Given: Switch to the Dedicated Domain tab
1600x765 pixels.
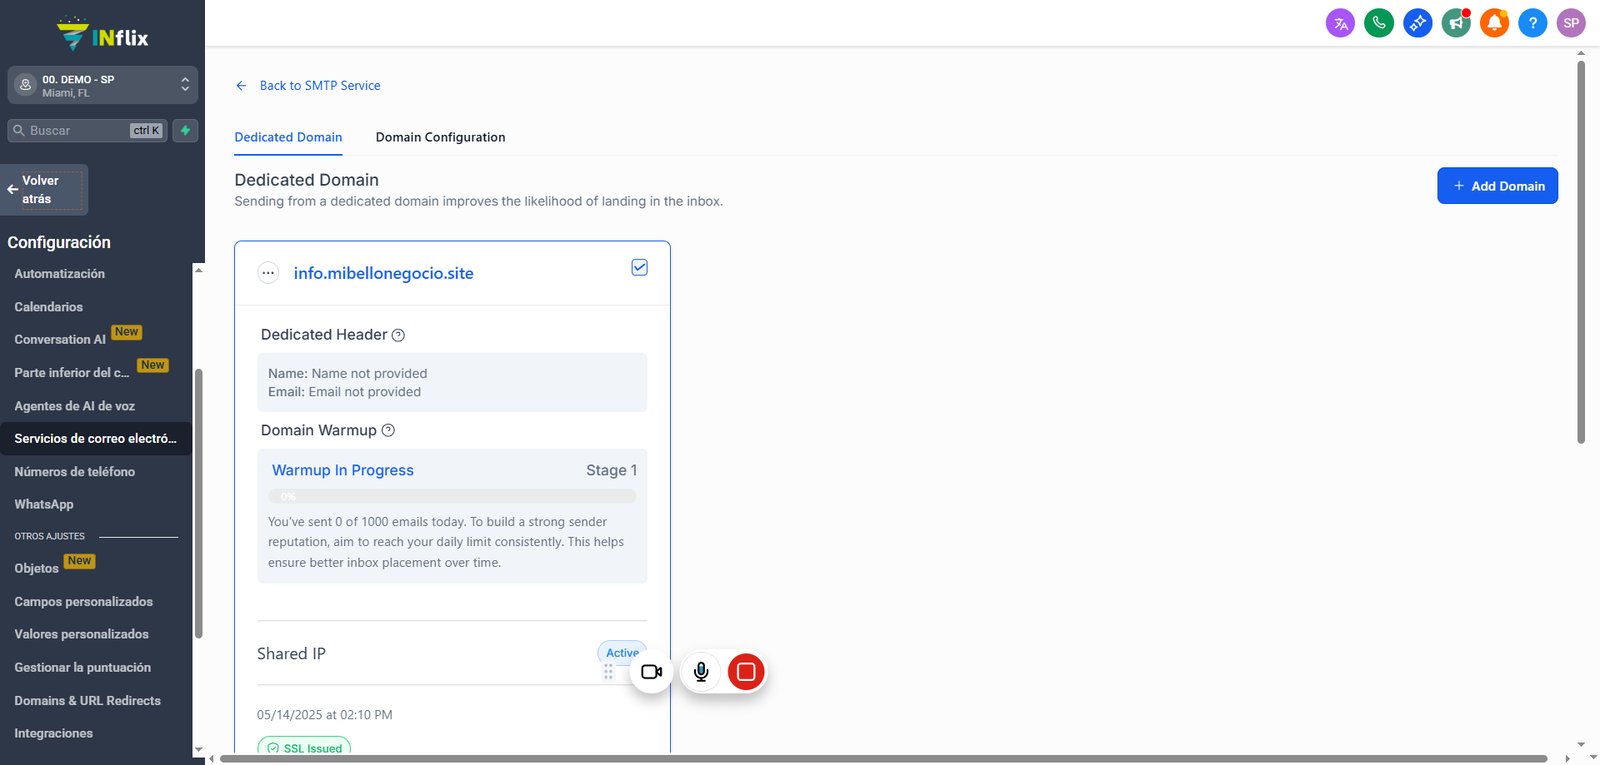Looking at the screenshot, I should click(288, 137).
